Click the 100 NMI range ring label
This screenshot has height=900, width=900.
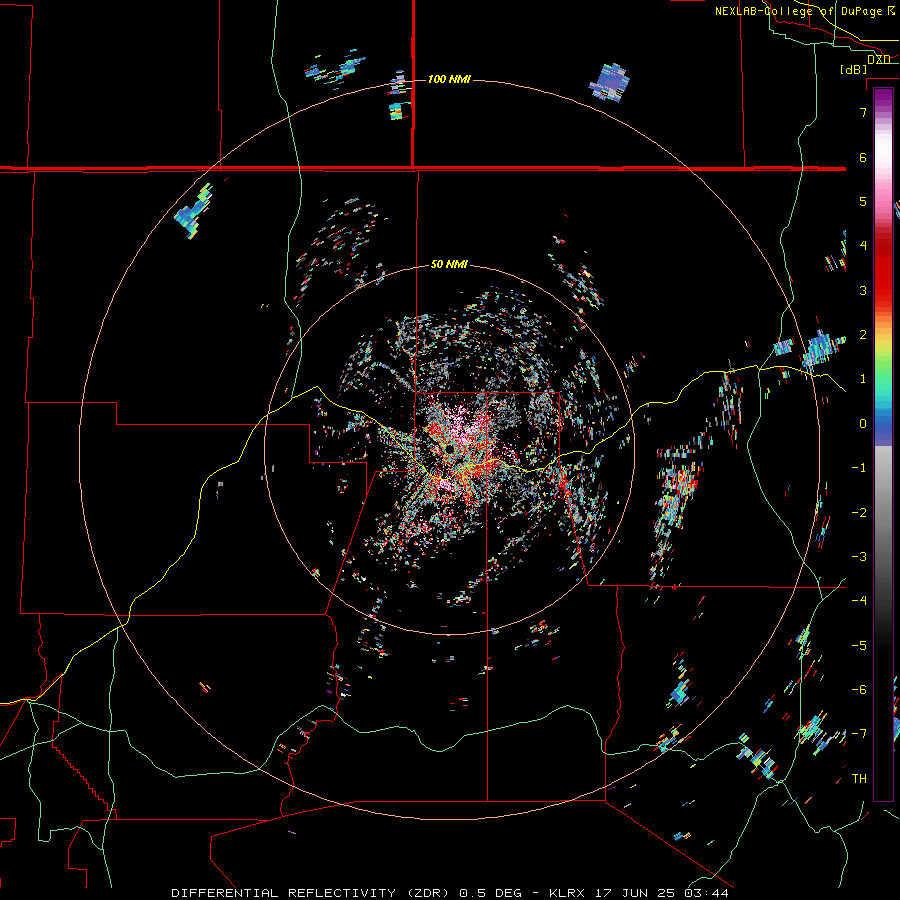click(449, 79)
